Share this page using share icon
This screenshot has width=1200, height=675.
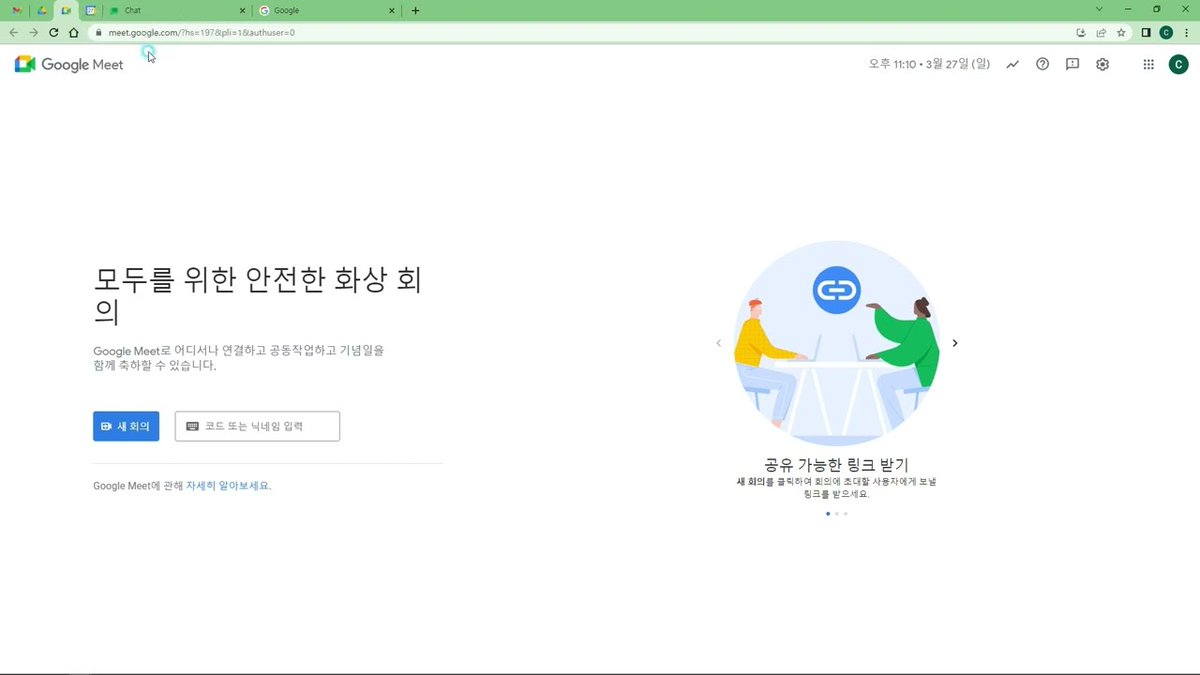[x=1101, y=32]
